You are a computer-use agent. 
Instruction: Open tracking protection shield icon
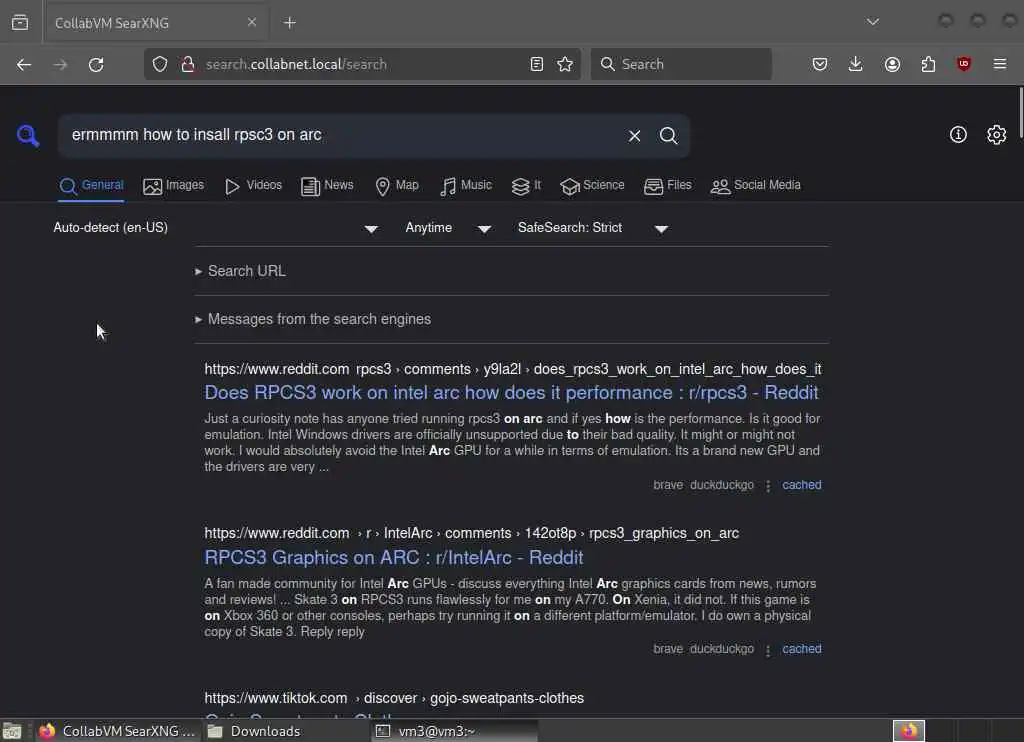(x=160, y=64)
